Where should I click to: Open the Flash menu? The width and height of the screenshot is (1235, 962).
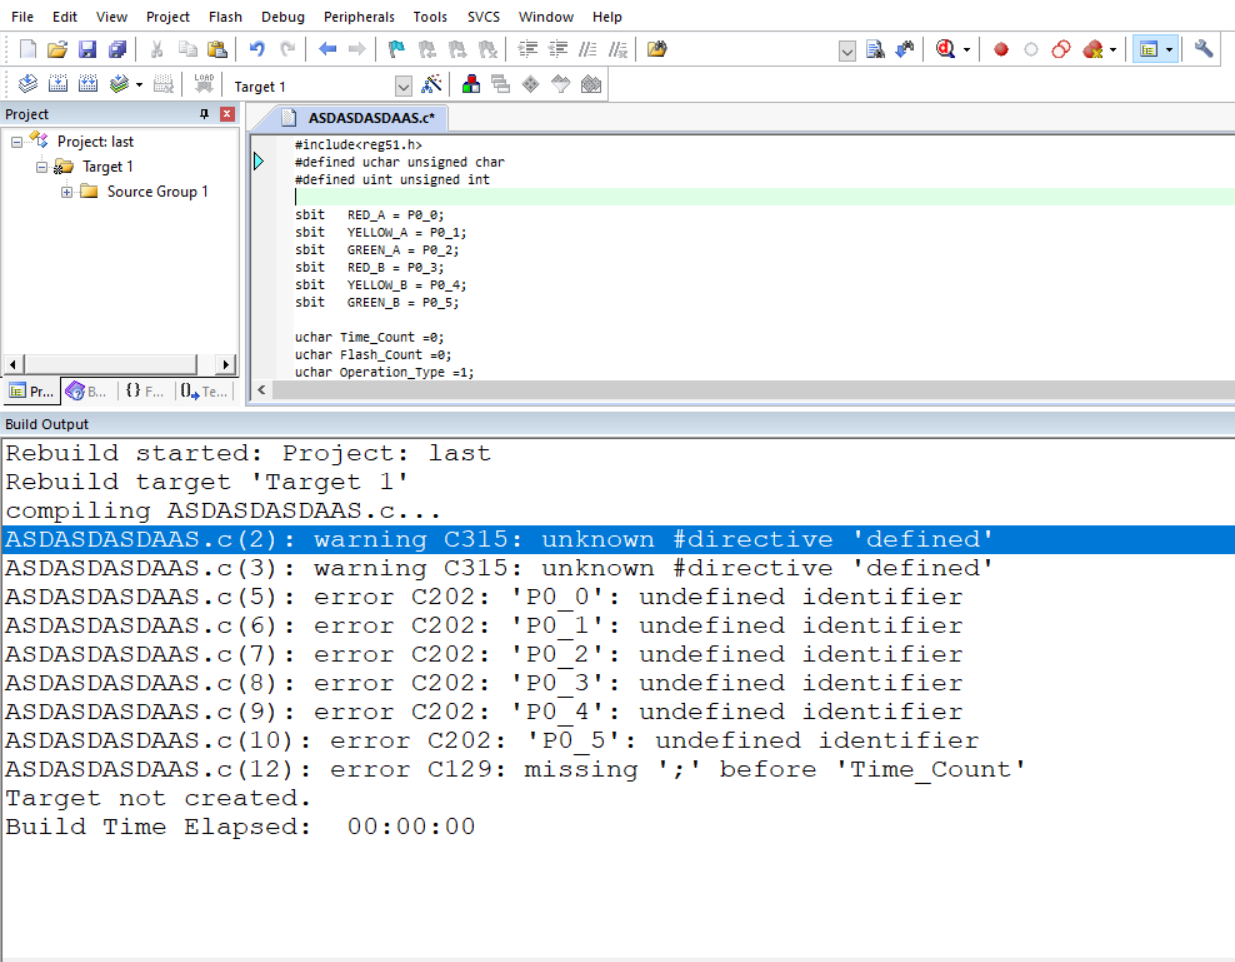coord(225,17)
